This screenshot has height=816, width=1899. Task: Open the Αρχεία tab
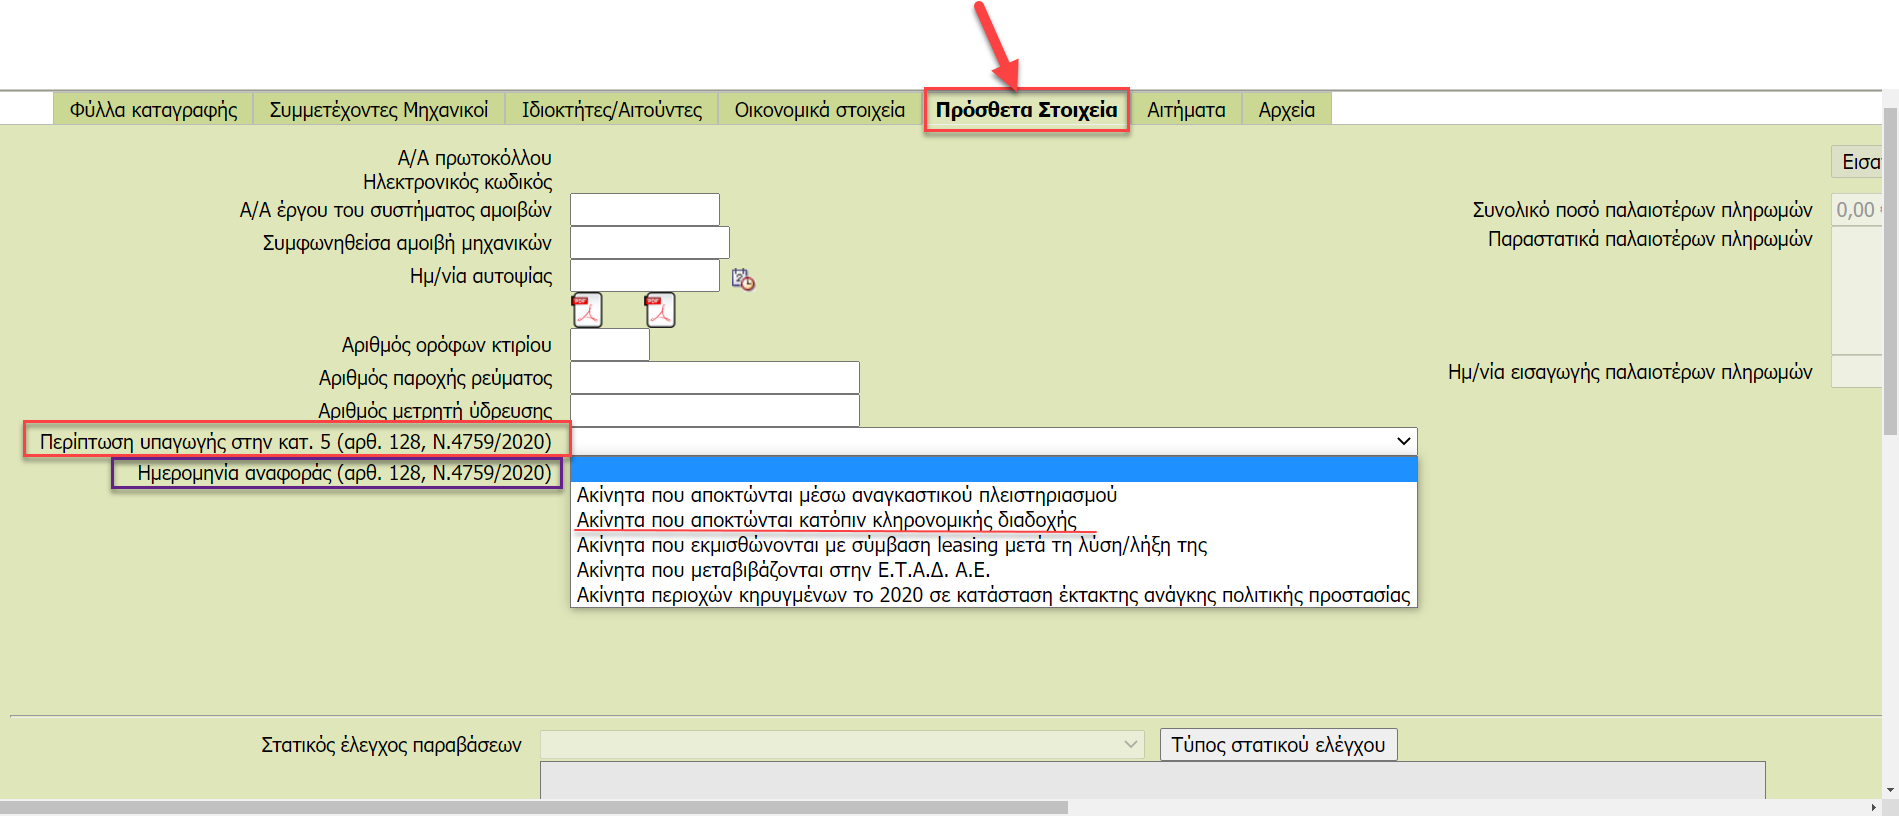(x=1286, y=110)
